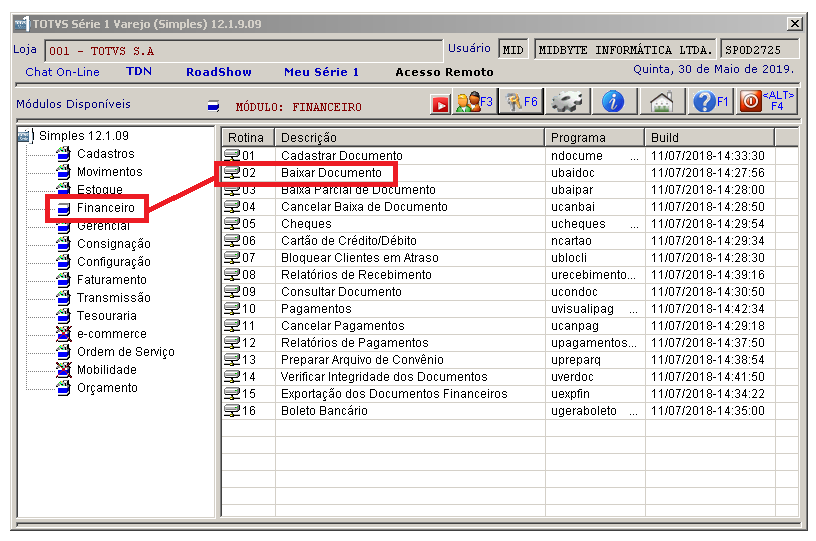Select Verificar Integridade dos Documentos row
The width and height of the screenshot is (816, 541).
pos(510,377)
